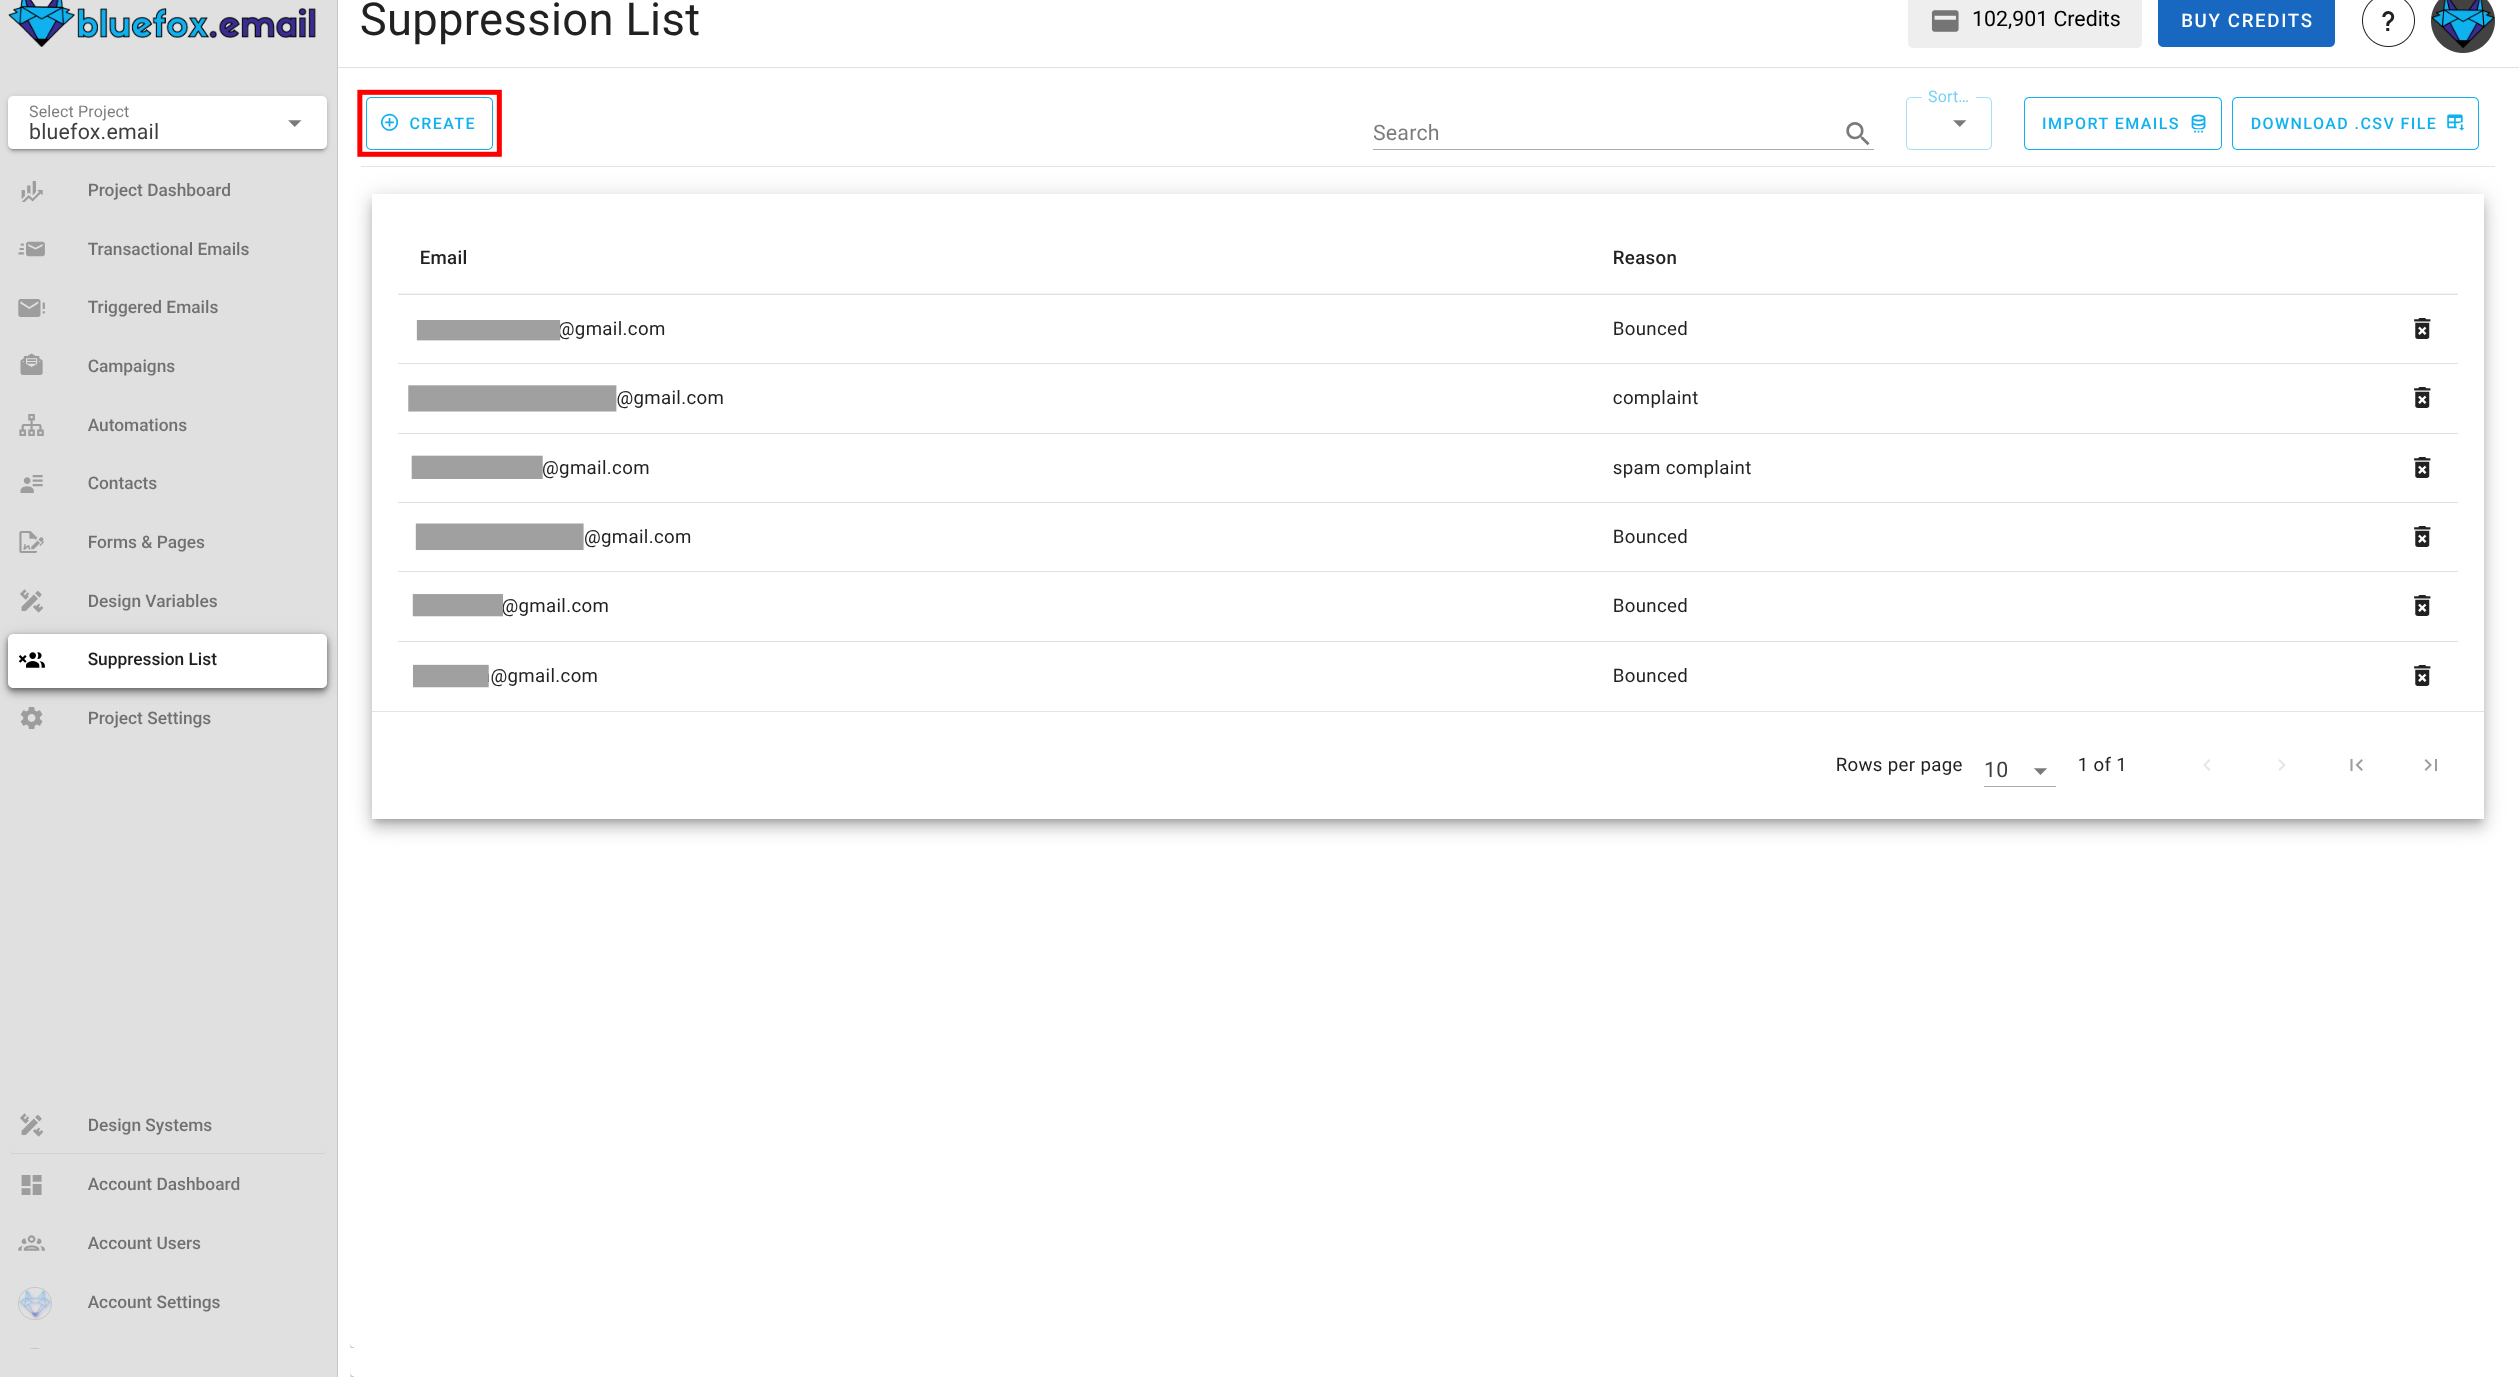Select the Design Variables wand icon
This screenshot has width=2519, height=1377.
(31, 600)
